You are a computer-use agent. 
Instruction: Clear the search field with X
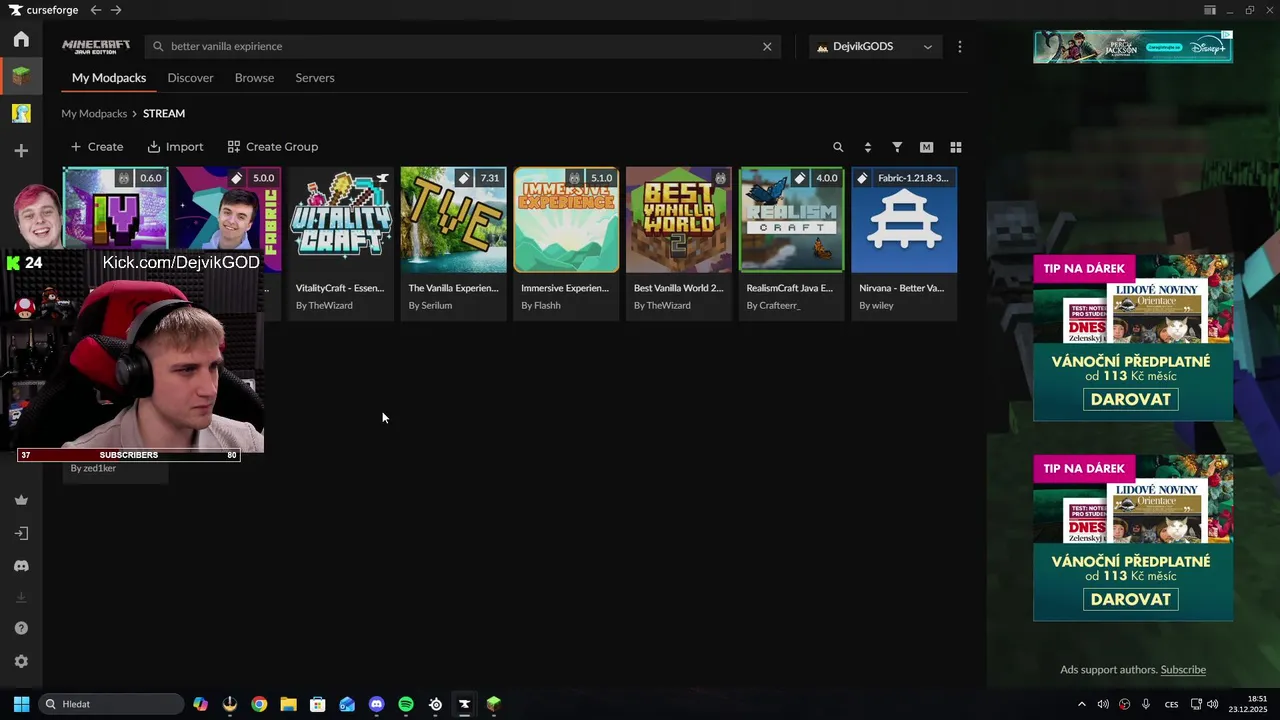point(767,46)
